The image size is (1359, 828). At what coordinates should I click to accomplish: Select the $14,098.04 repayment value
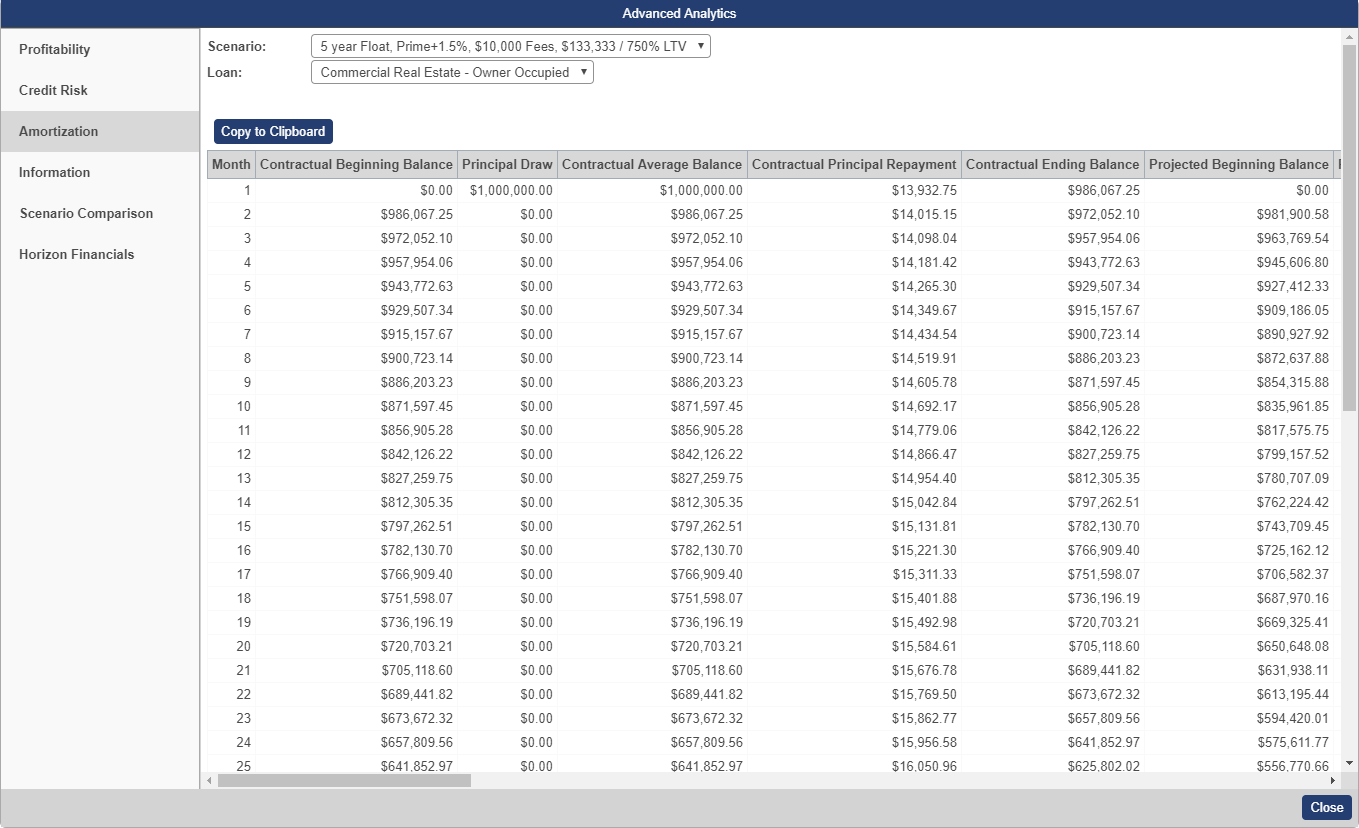854,238
